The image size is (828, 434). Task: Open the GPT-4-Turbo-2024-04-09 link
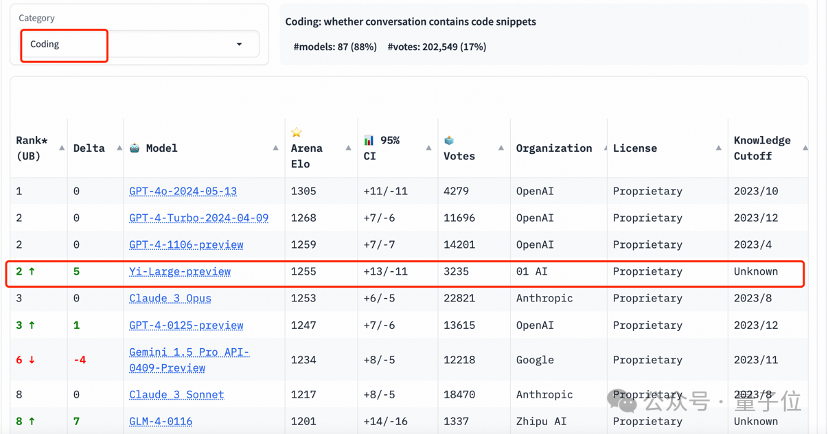[x=199, y=218]
